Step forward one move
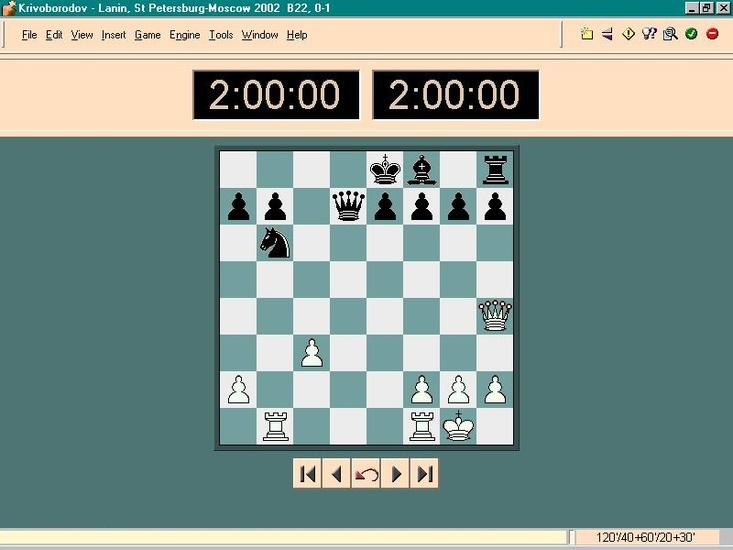 coord(396,474)
